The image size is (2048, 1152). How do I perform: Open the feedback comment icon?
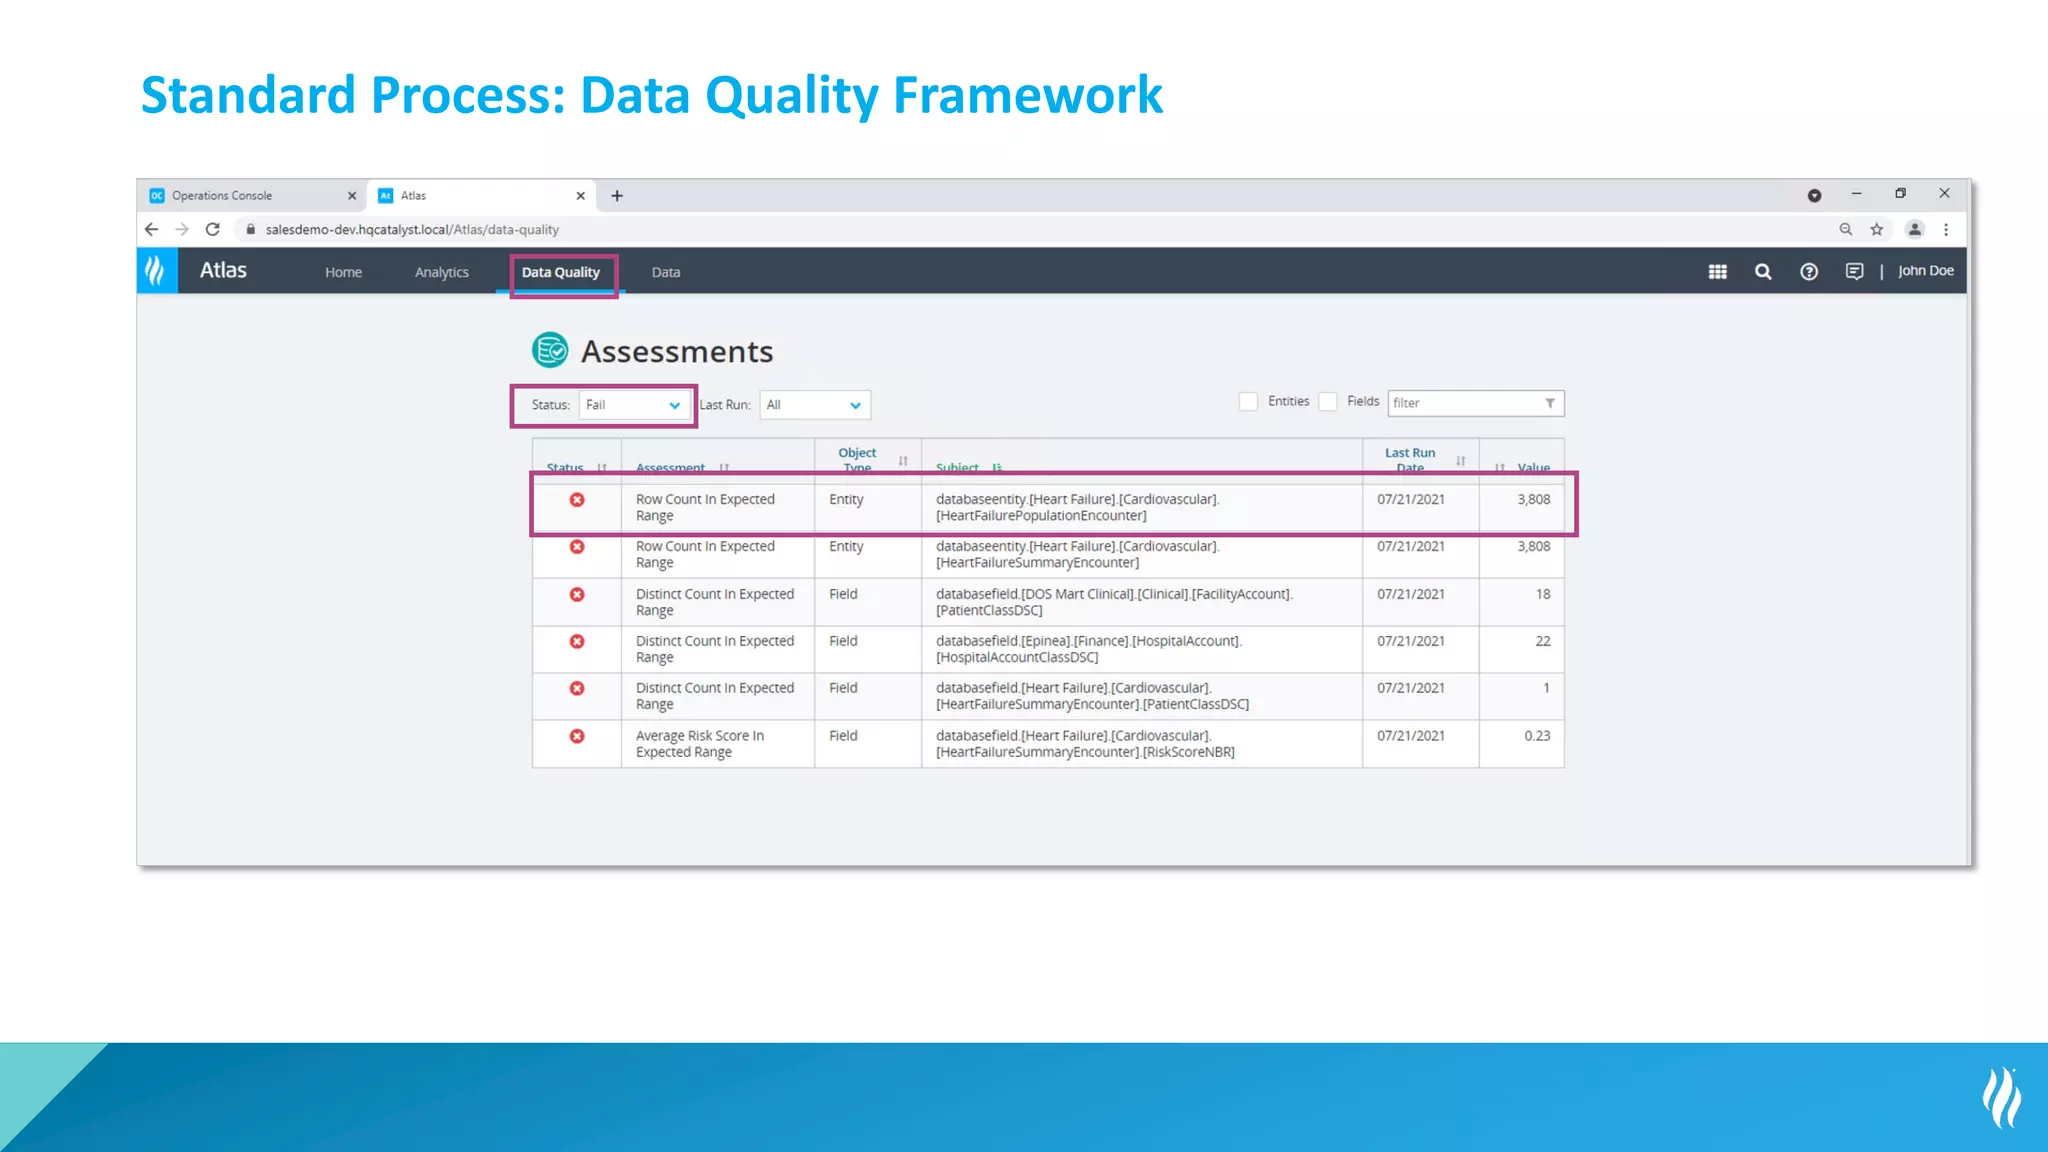point(1854,272)
